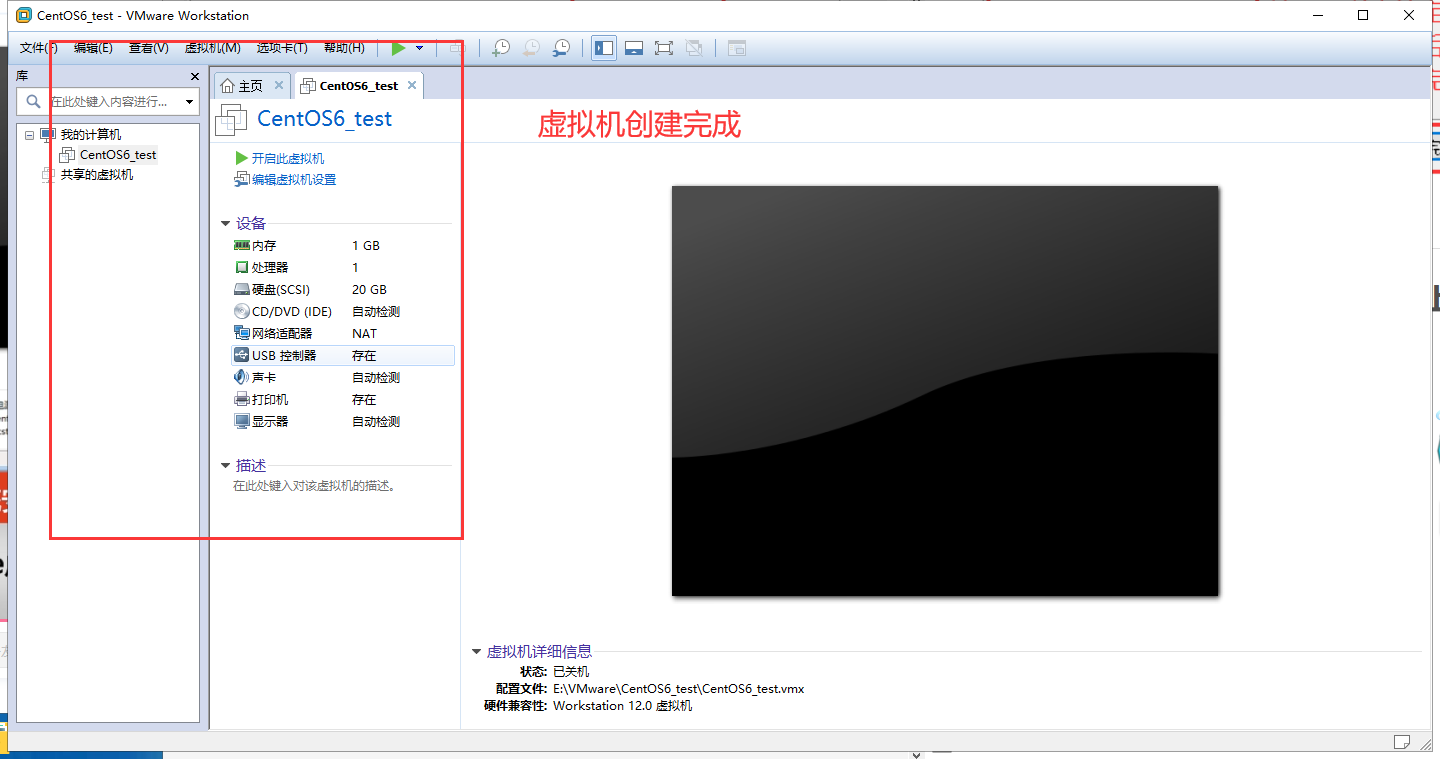Close the CentOS6_test tab
This screenshot has width=1440, height=759.
(411, 86)
